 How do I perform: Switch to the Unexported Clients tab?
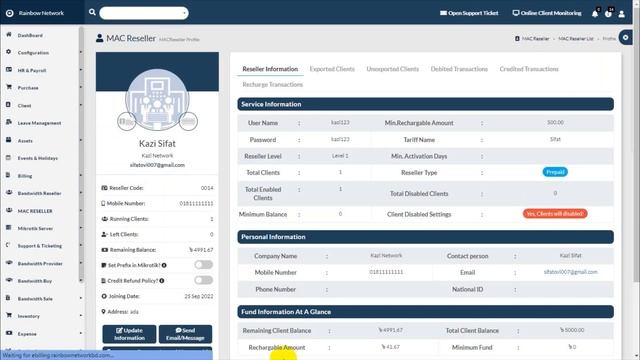392,69
